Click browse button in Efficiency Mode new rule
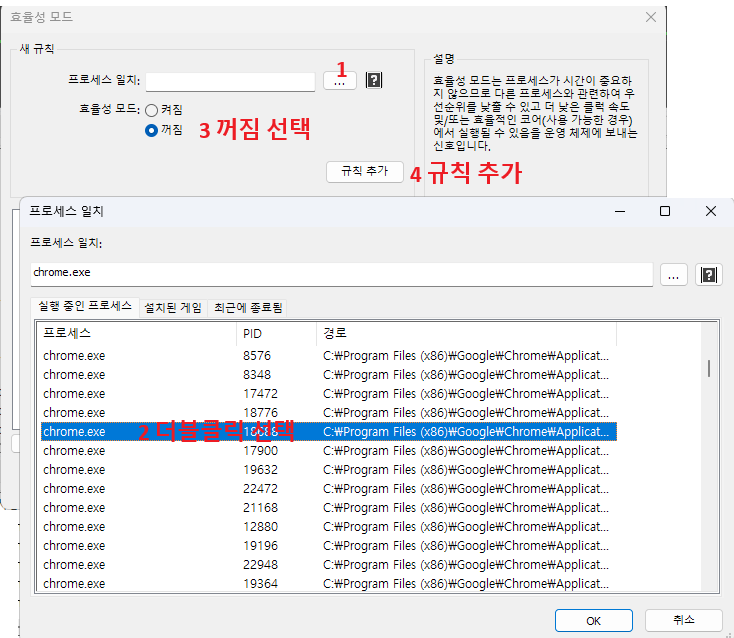This screenshot has width=734, height=638. pyautogui.click(x=340, y=81)
